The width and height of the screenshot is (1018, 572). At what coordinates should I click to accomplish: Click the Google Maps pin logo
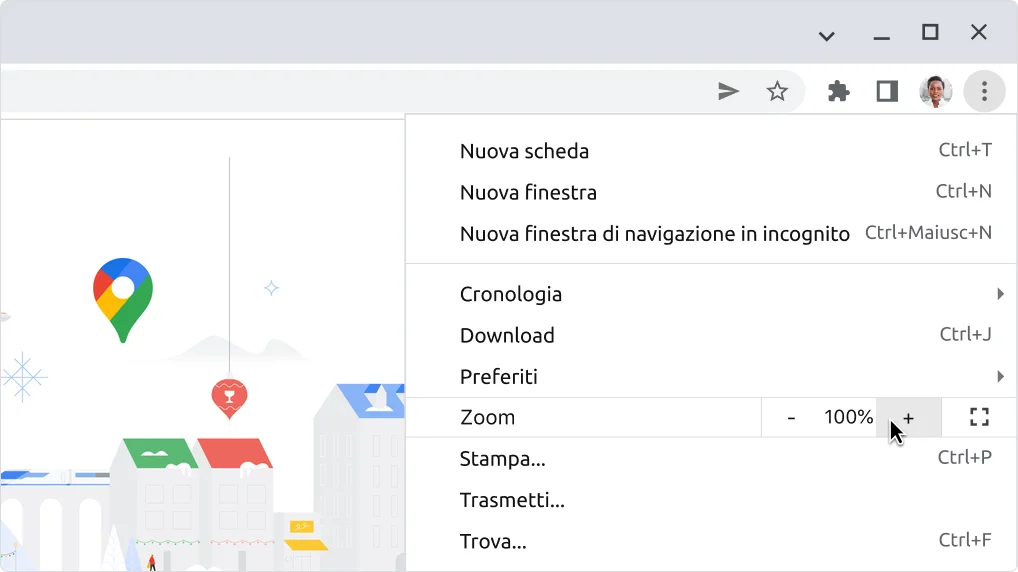click(123, 300)
